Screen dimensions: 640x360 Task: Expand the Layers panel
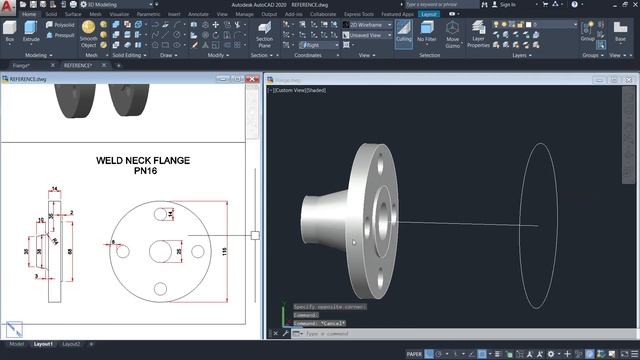pos(521,55)
